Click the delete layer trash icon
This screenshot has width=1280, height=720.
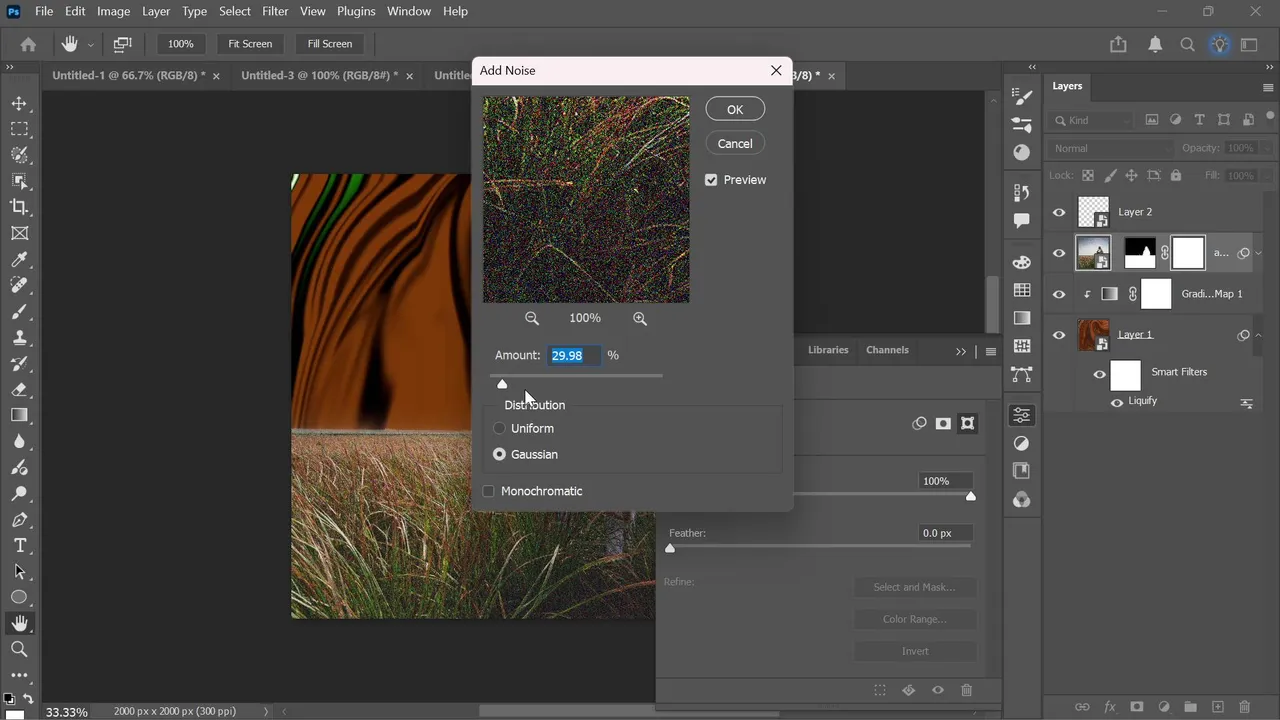(1245, 707)
